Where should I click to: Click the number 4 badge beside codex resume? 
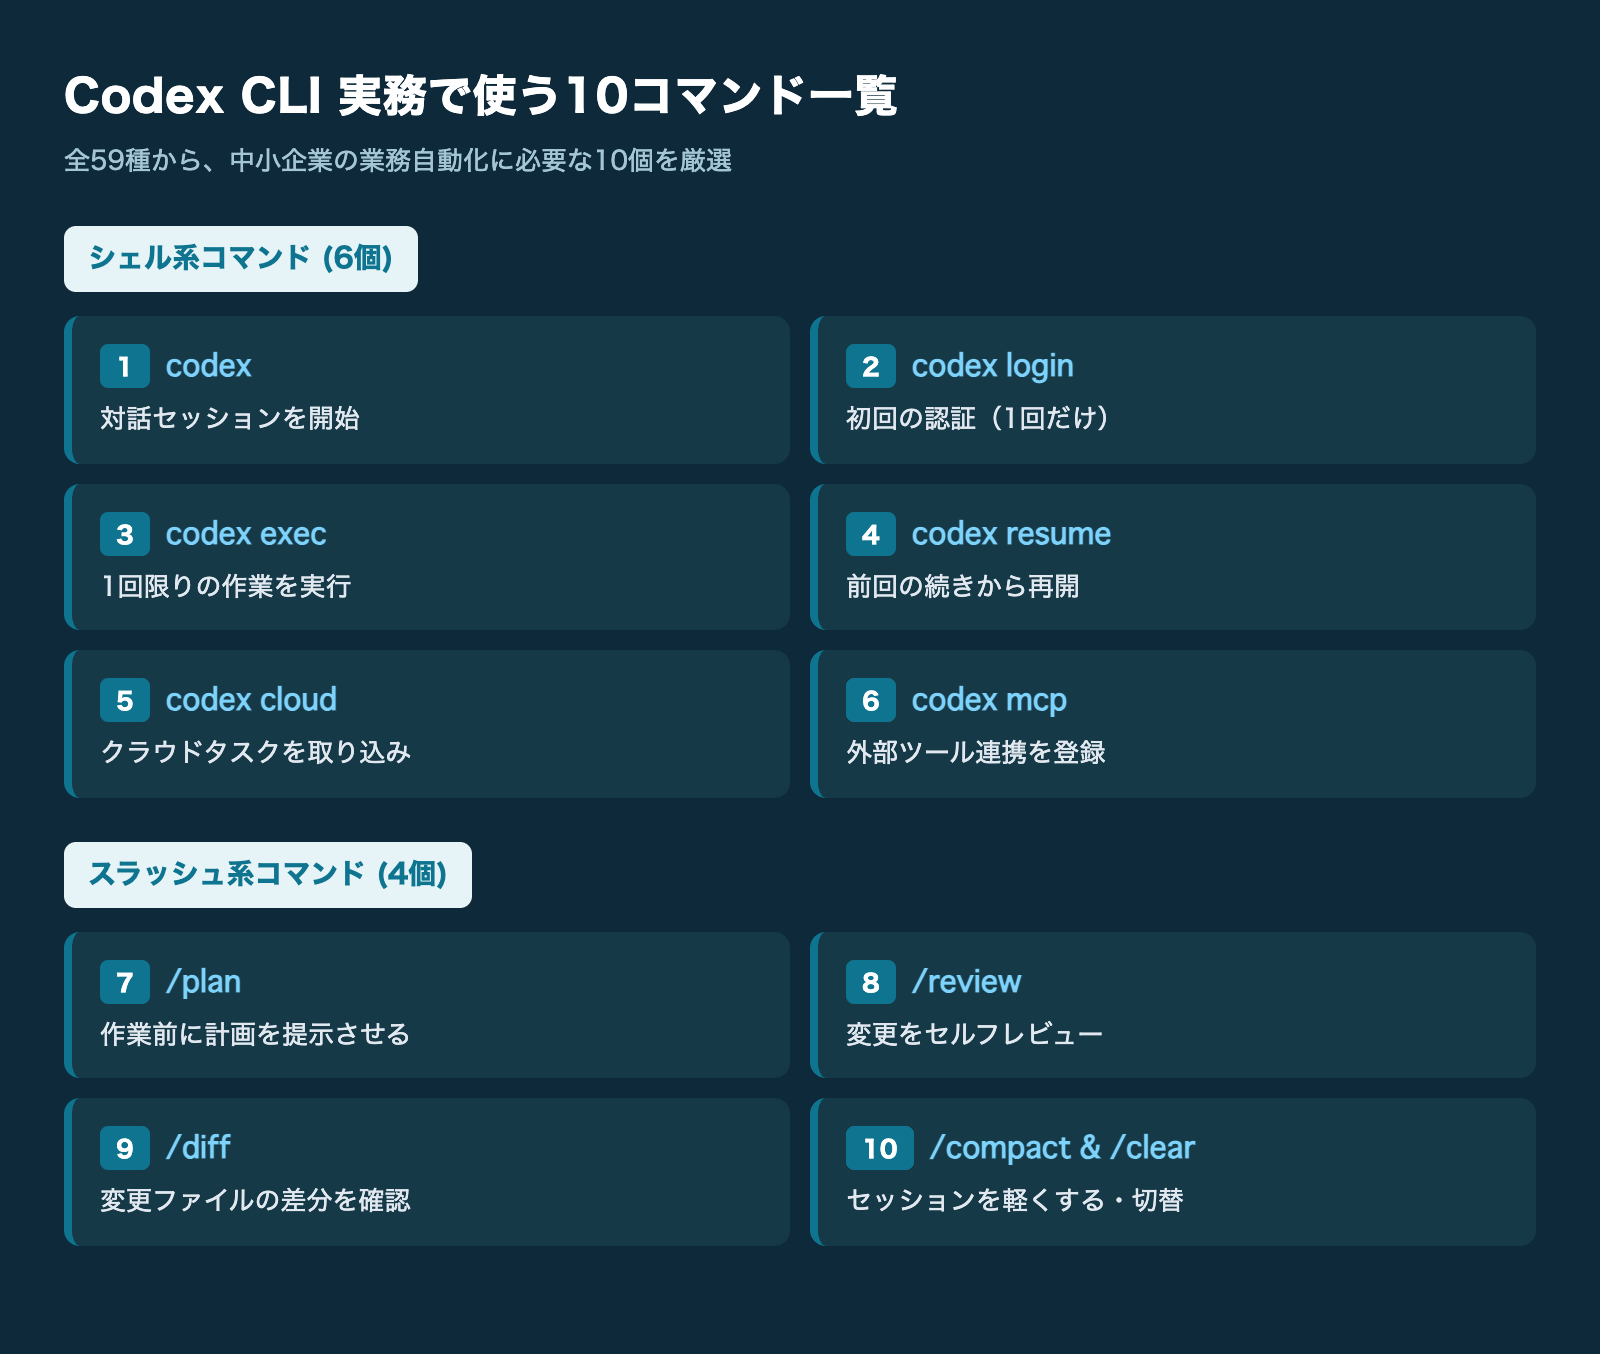(871, 534)
